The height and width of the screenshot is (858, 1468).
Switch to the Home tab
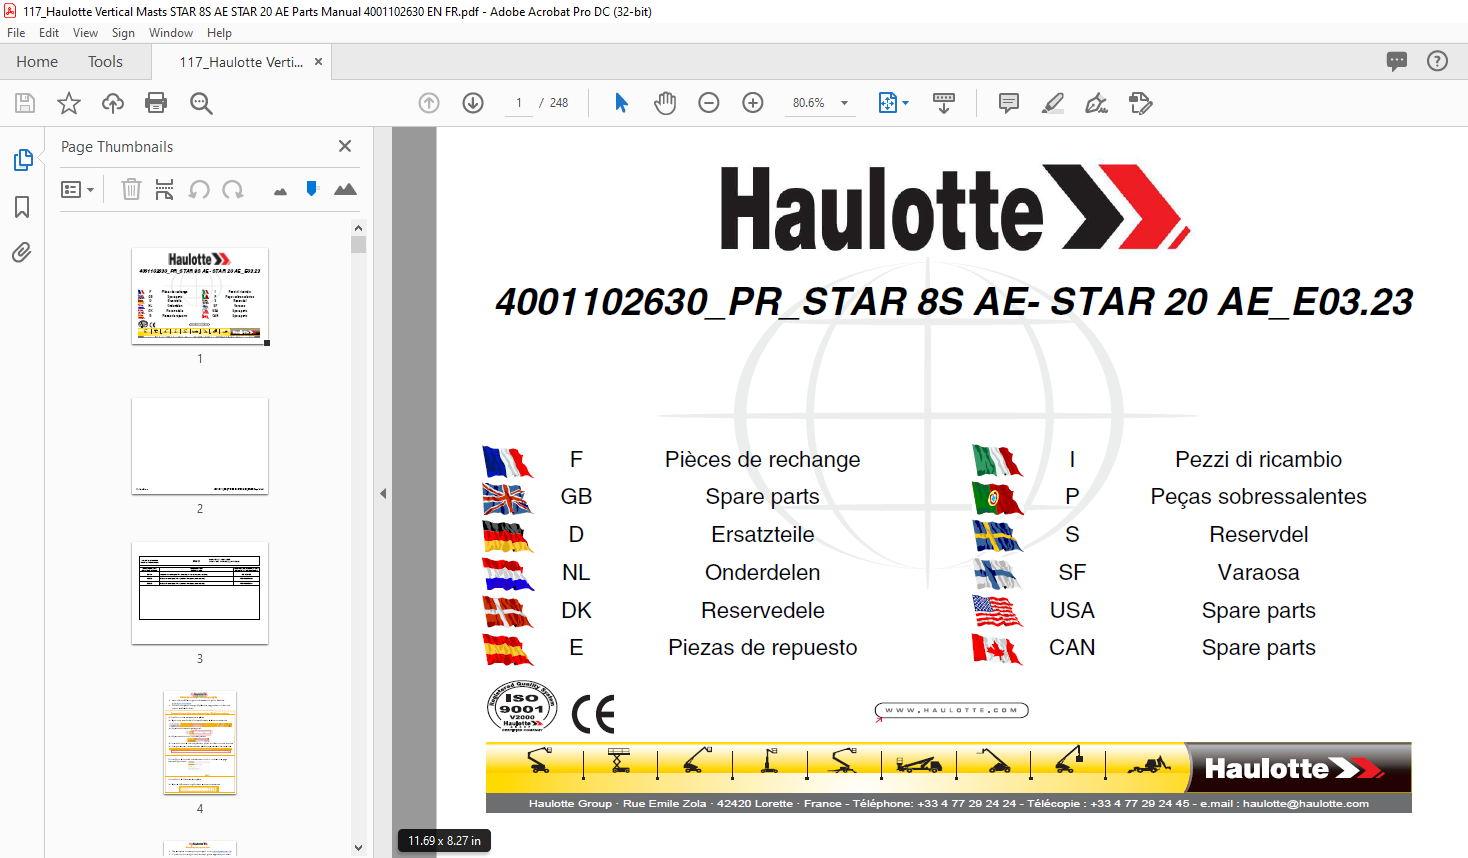tap(37, 61)
